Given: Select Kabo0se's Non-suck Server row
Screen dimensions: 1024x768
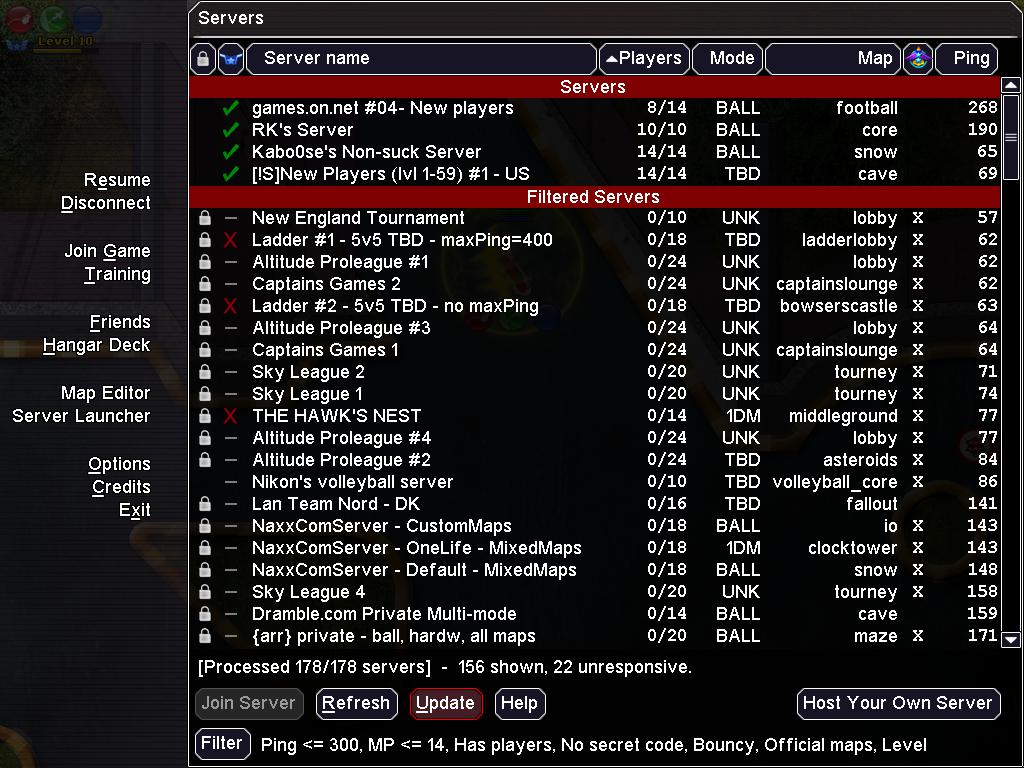Looking at the screenshot, I should coord(594,152).
